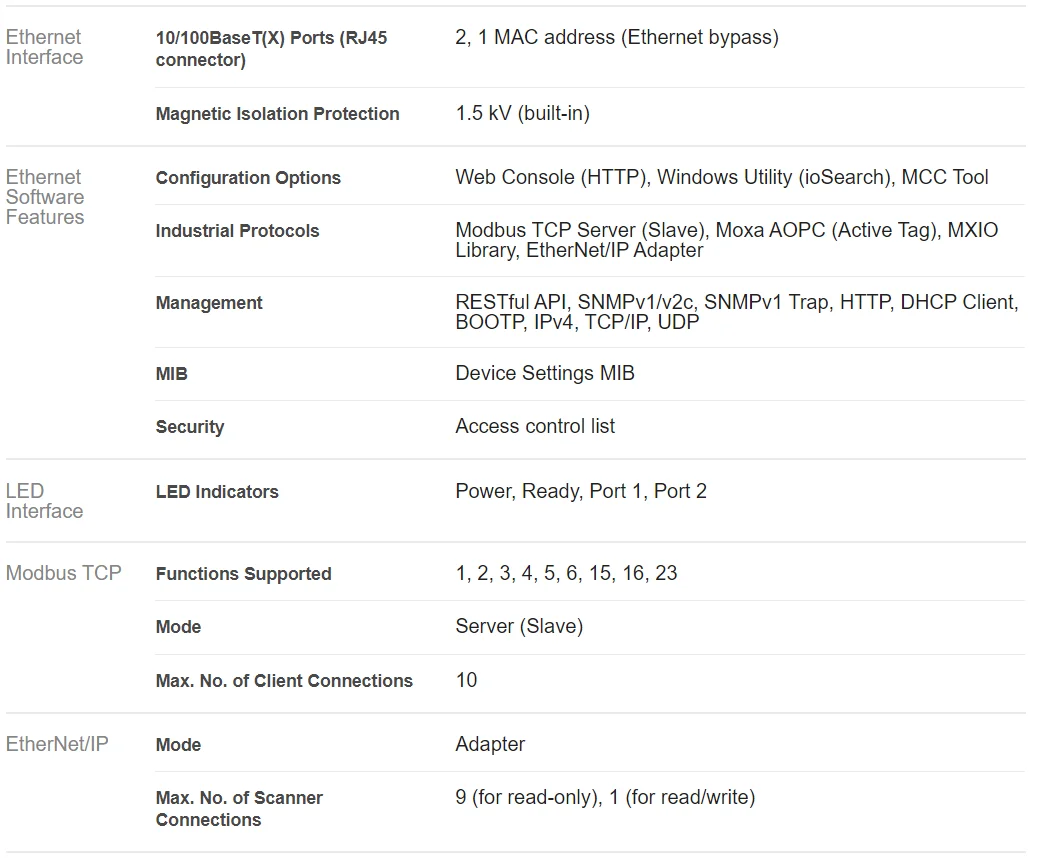Image resolution: width=1038 pixels, height=858 pixels.
Task: Click the 10/100BaseT(X) Ports row label
Action: [271, 49]
